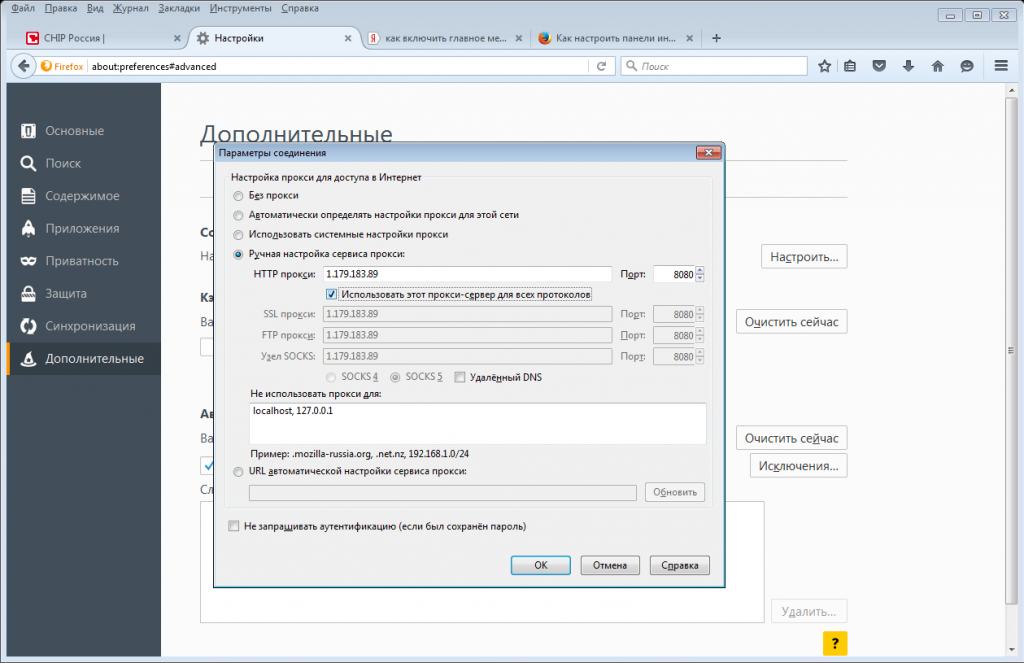The width and height of the screenshot is (1024, 663).
Task: Select the 'Без прокси' radio option
Action: [238, 195]
